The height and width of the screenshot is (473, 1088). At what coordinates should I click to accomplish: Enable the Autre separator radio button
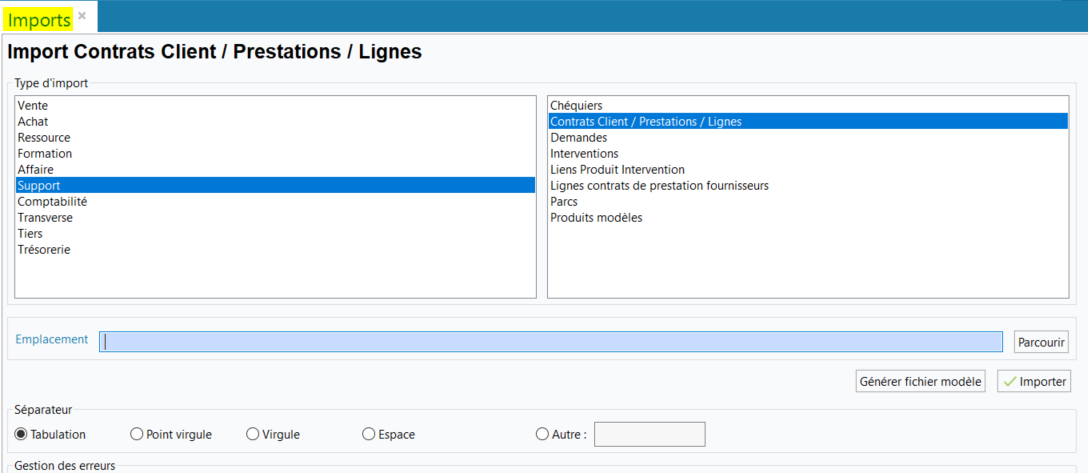543,434
